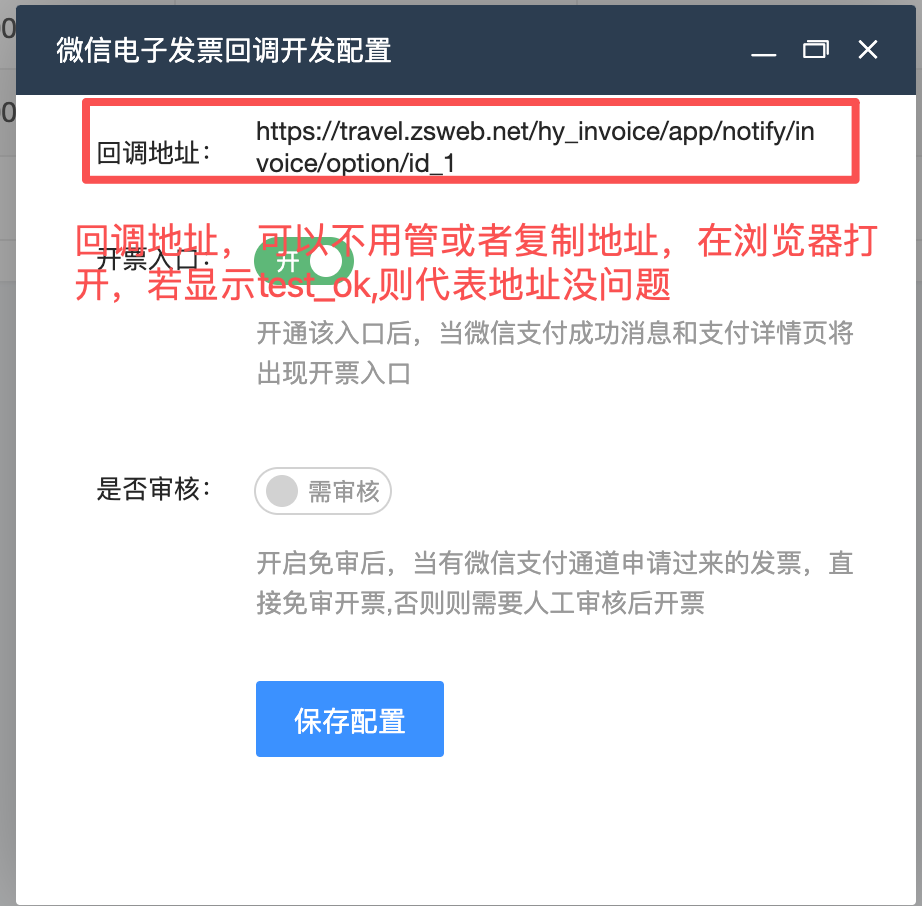This screenshot has height=906, width=922.
Task: Click the dialog title 微信电子发票回调开发配置
Action: [x=224, y=50]
